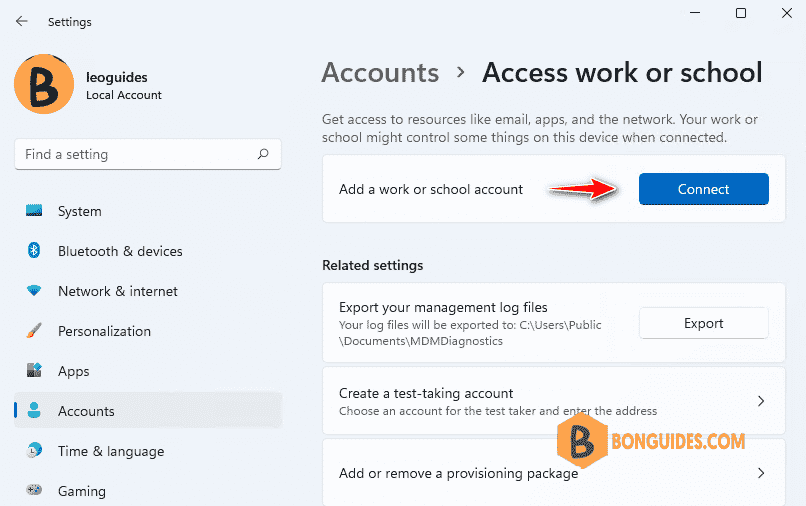The image size is (806, 506).
Task: Click the Connect button
Action: [x=704, y=189]
